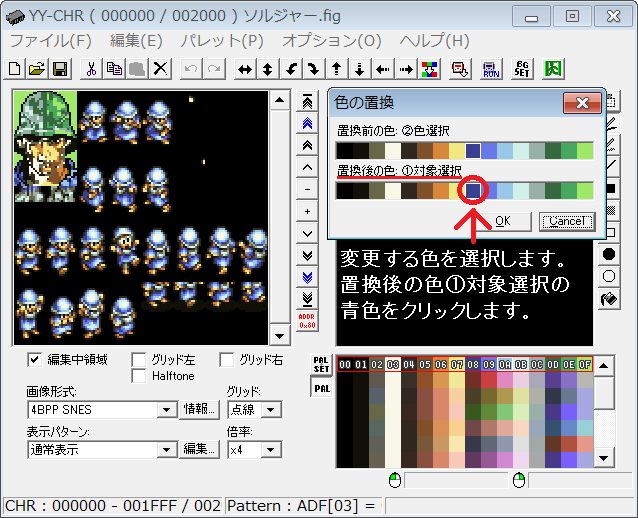This screenshot has height=518, width=638.
Task: Close the 色の置換 dialog
Action: [582, 103]
